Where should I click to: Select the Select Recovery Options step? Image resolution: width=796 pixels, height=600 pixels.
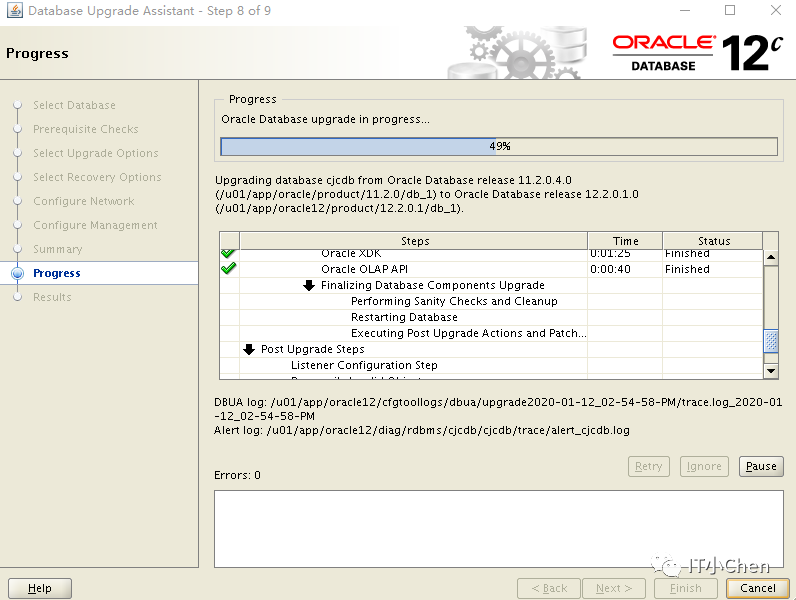pyautogui.click(x=97, y=177)
